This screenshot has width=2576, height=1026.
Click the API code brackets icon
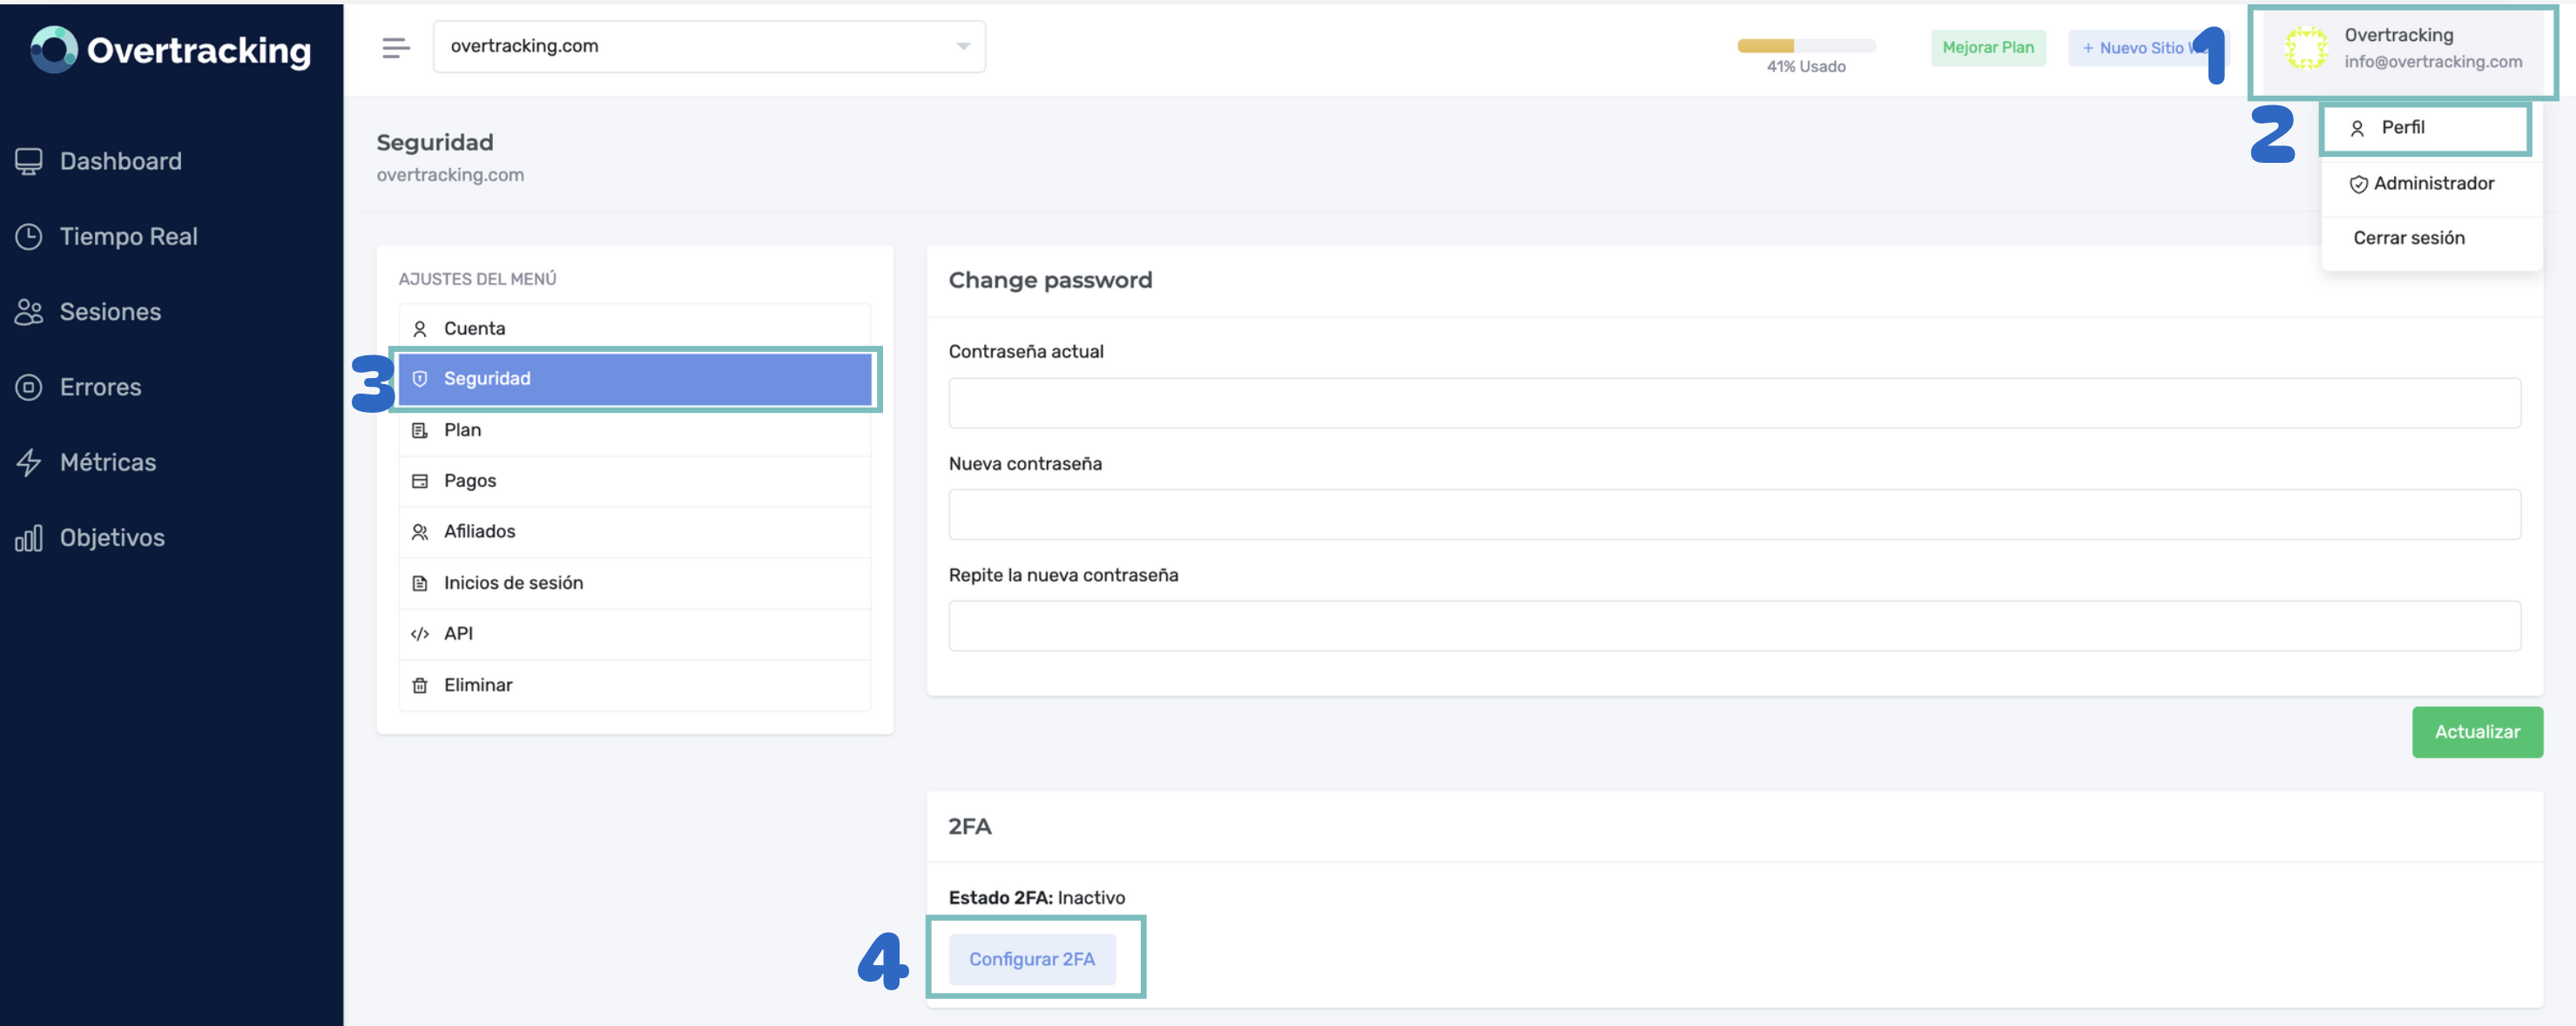click(x=420, y=634)
